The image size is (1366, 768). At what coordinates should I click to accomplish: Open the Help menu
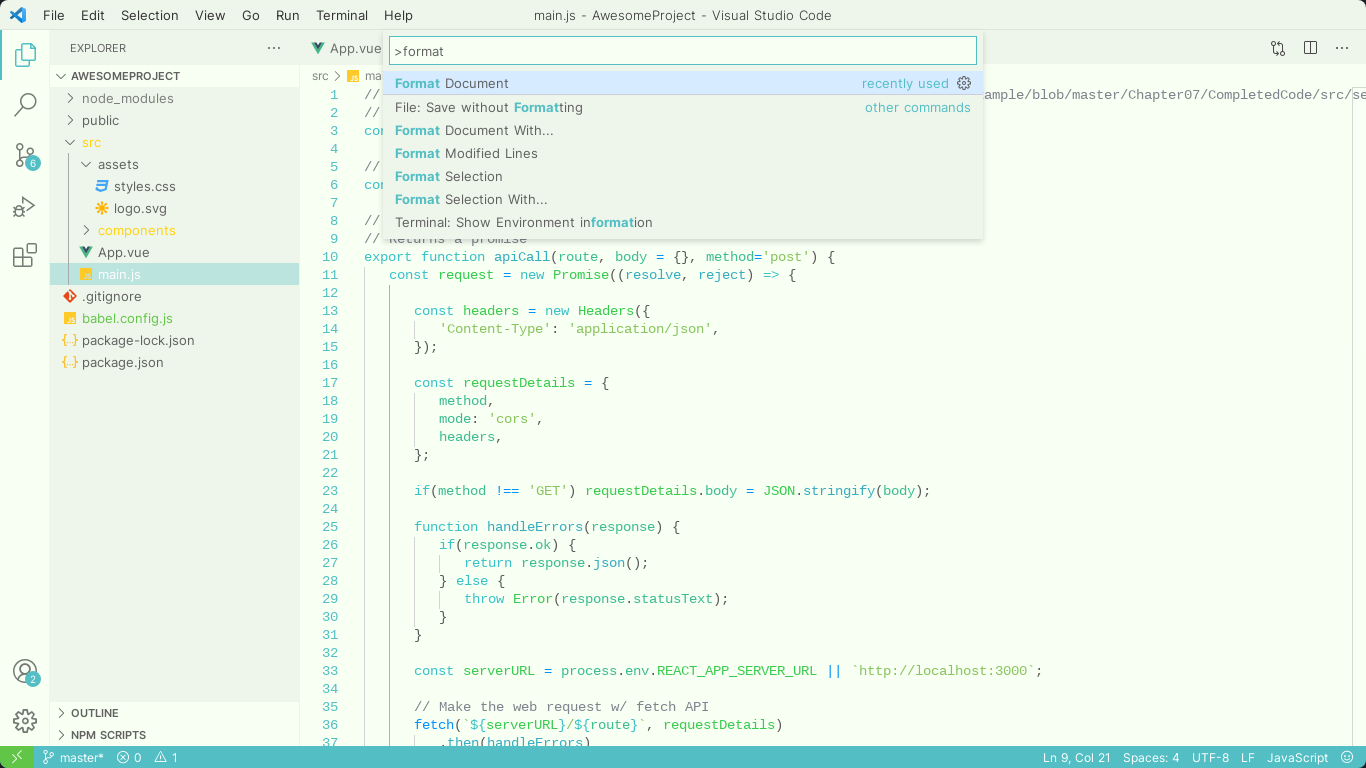398,15
